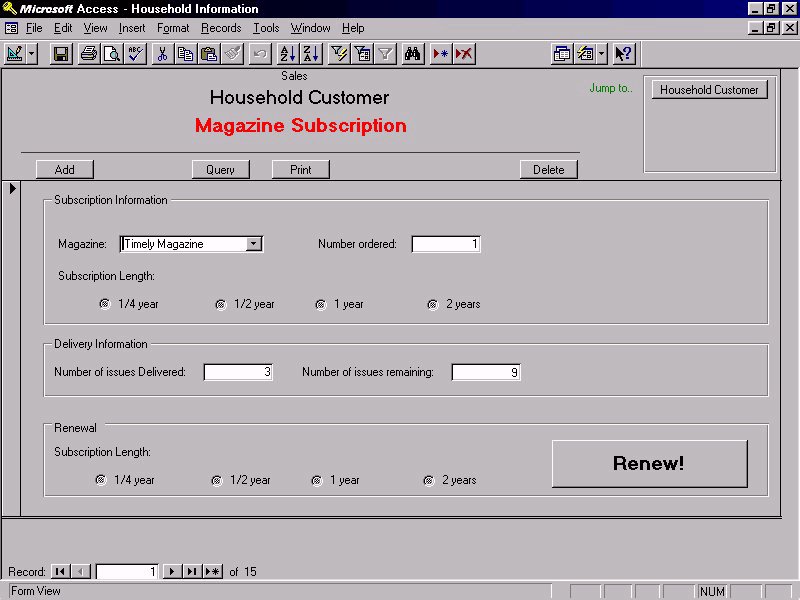Select subscription 1/4 year radio

[105, 304]
